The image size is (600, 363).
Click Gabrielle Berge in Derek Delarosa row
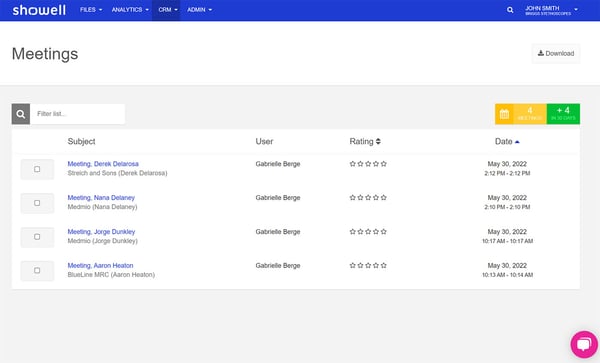coord(278,164)
